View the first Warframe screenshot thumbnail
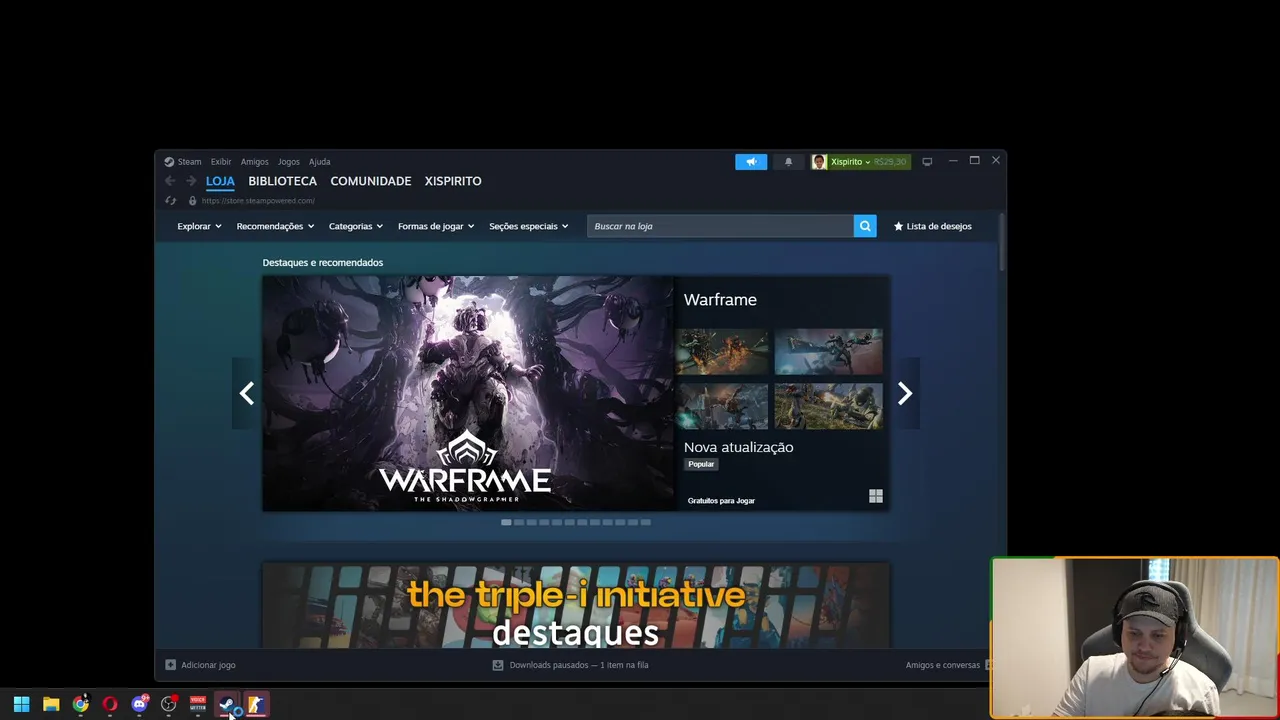Screen dimensions: 1280x720 [x=722, y=352]
